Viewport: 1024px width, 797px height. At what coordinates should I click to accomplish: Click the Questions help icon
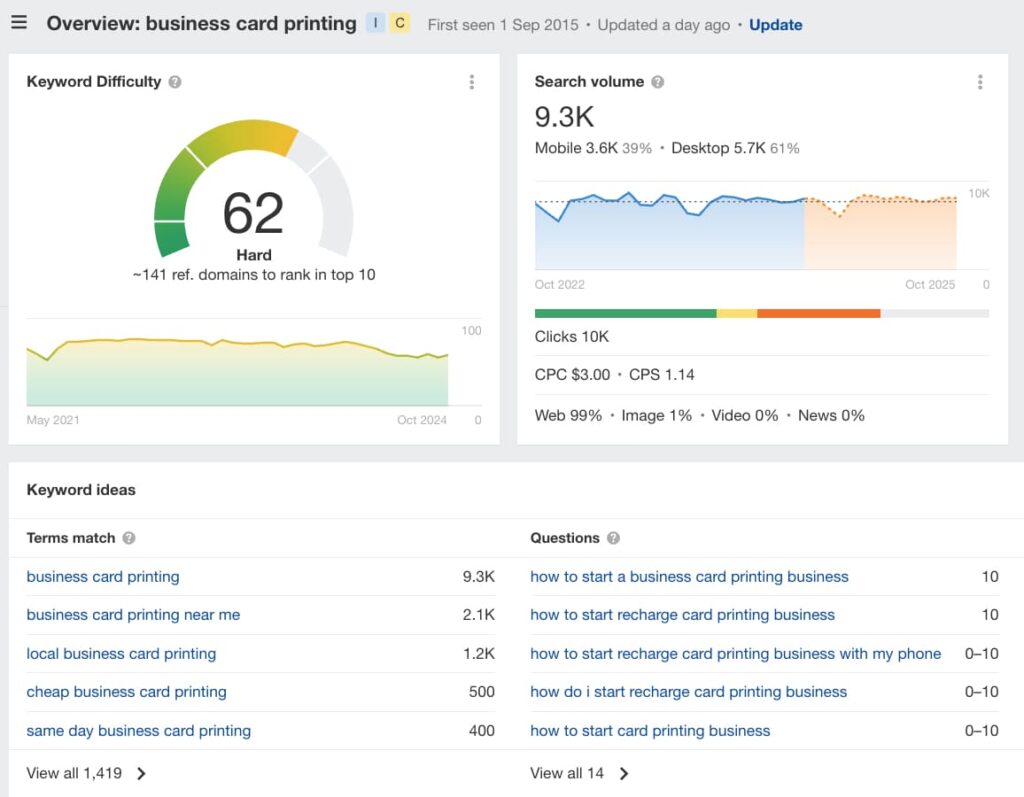coord(613,538)
